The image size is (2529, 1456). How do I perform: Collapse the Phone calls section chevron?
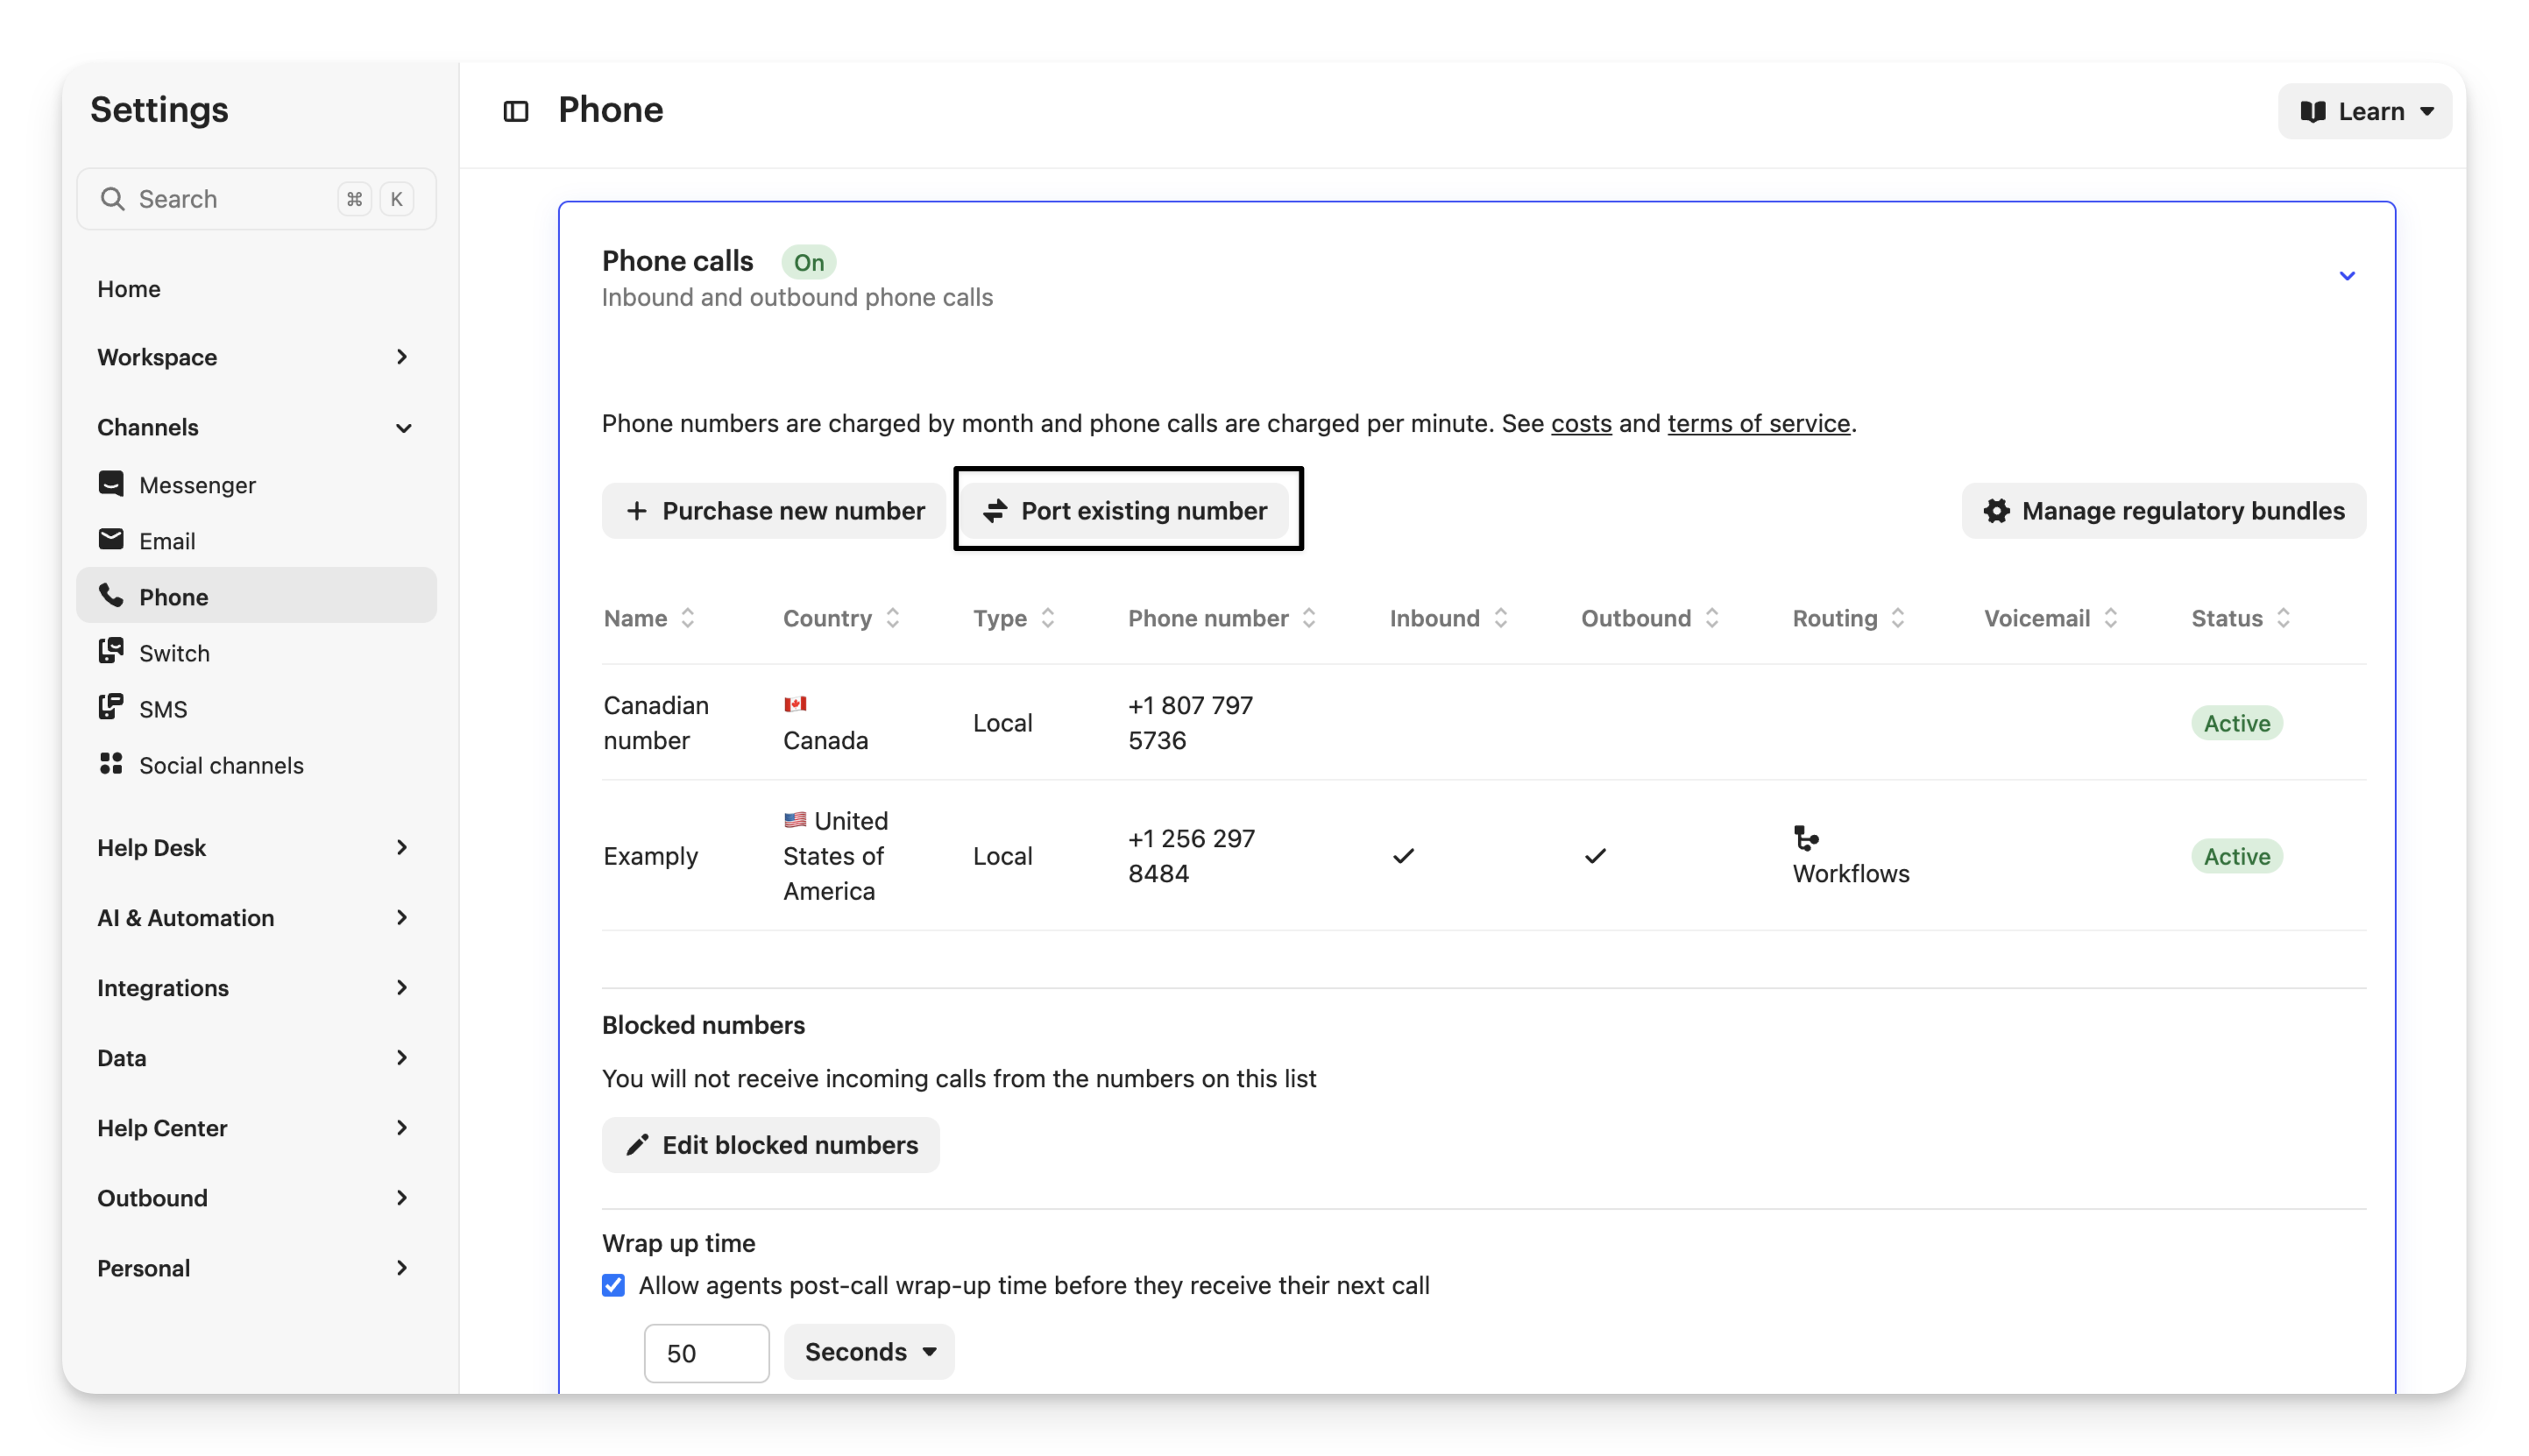pyautogui.click(x=2347, y=276)
